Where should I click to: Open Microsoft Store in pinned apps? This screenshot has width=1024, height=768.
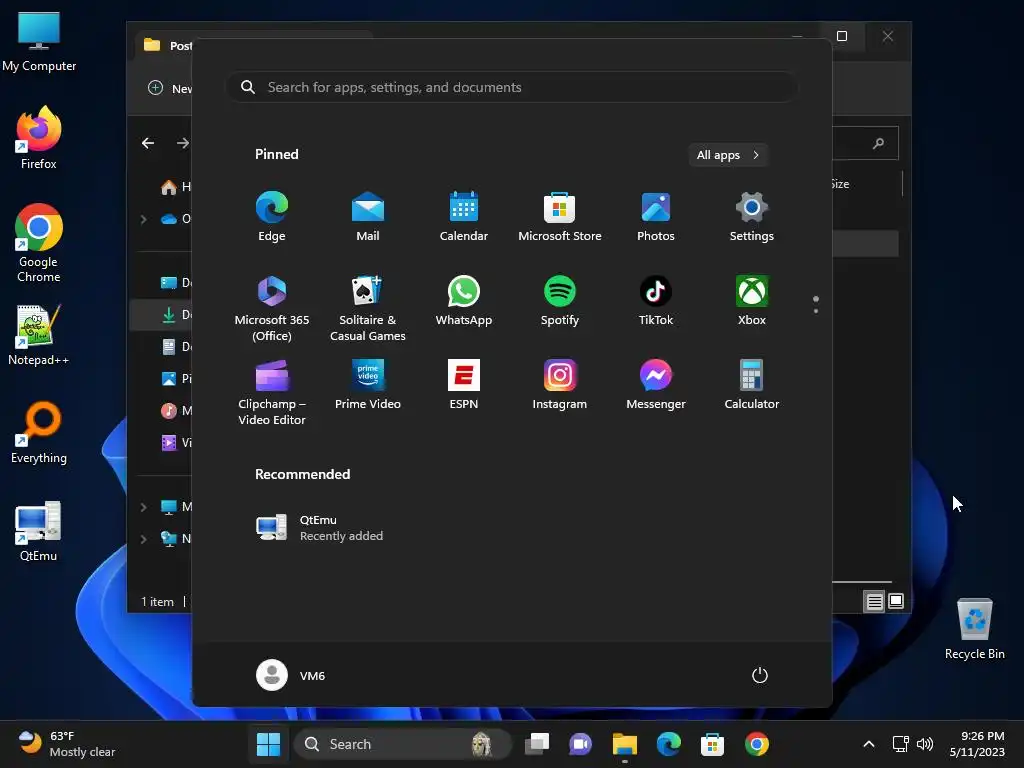tap(560, 217)
